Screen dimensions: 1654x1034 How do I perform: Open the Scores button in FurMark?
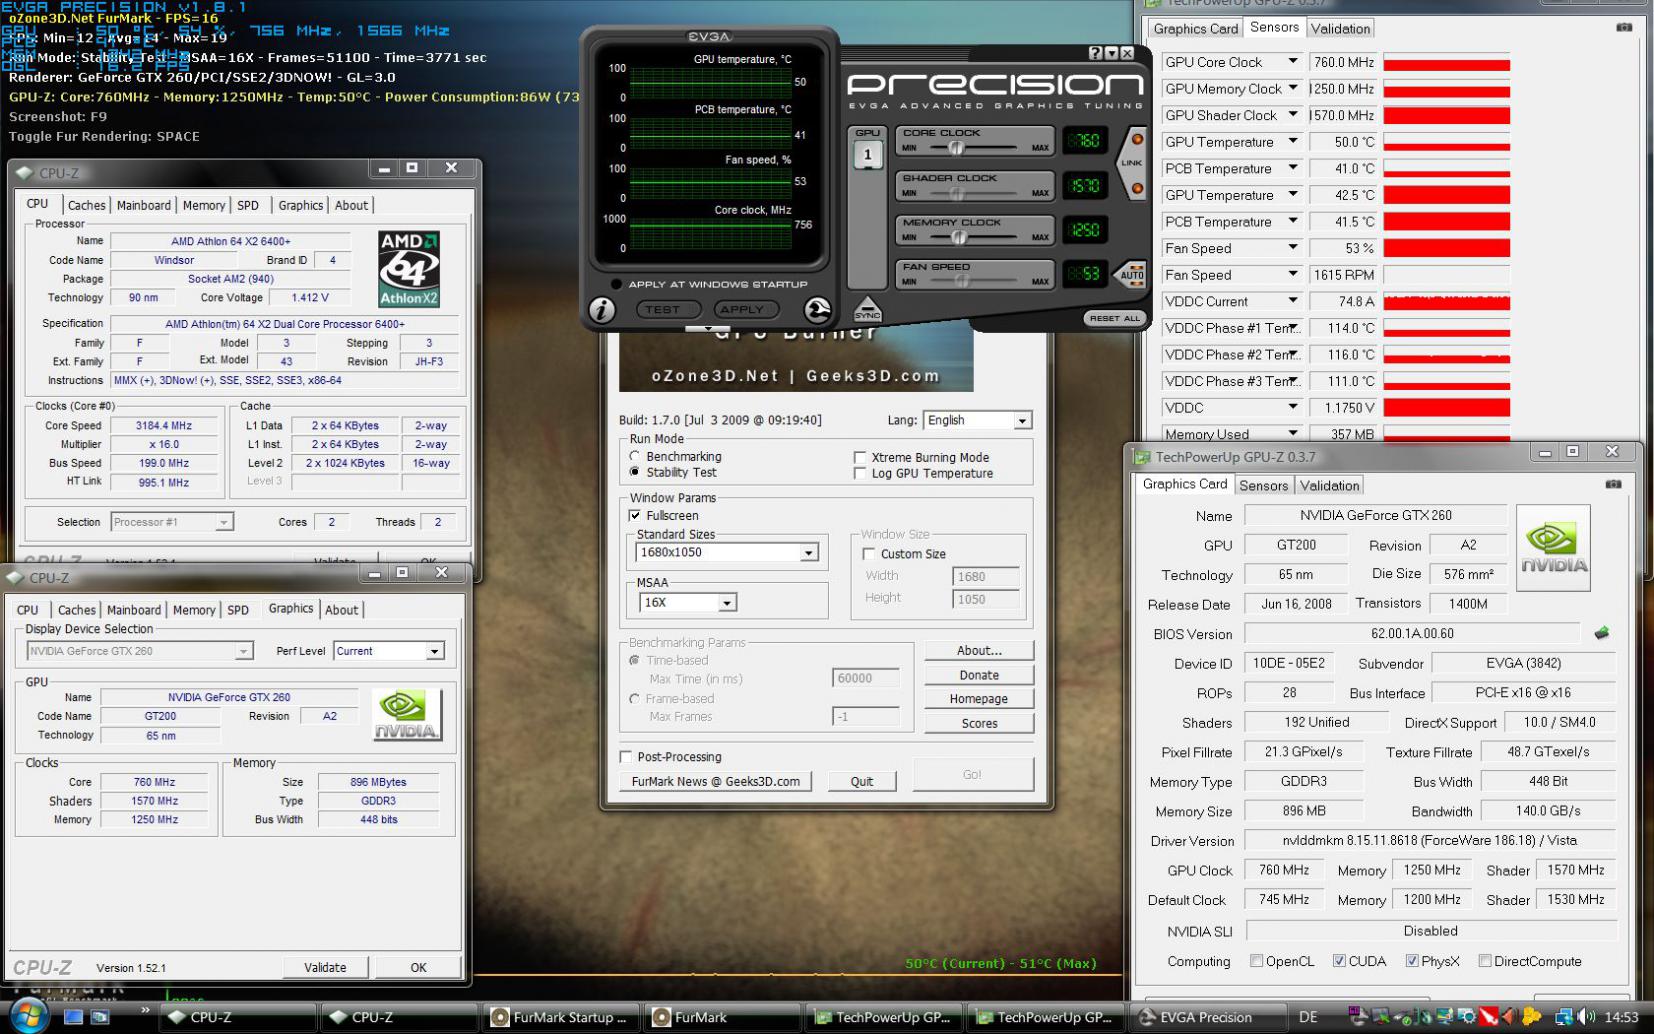(x=979, y=723)
